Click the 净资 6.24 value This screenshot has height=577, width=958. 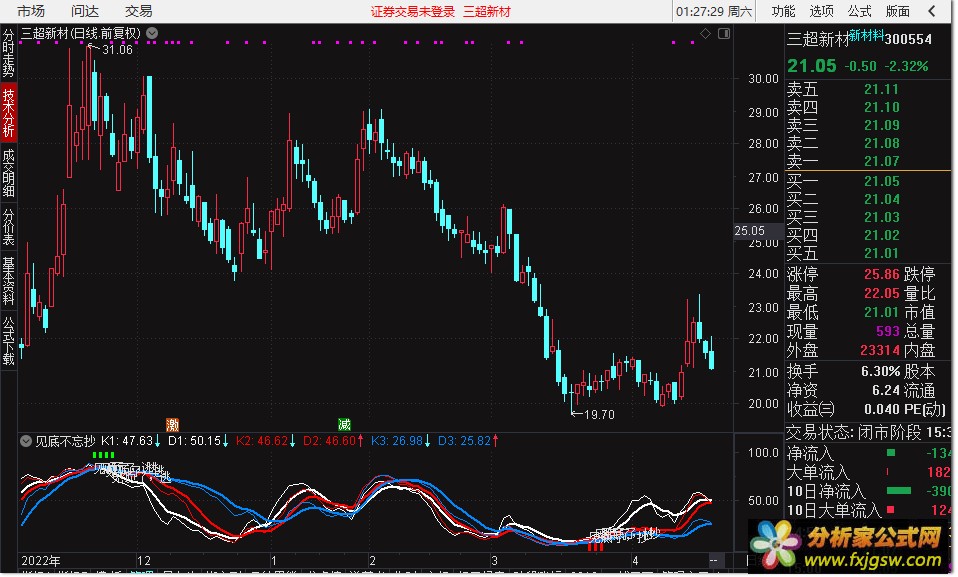pos(886,390)
